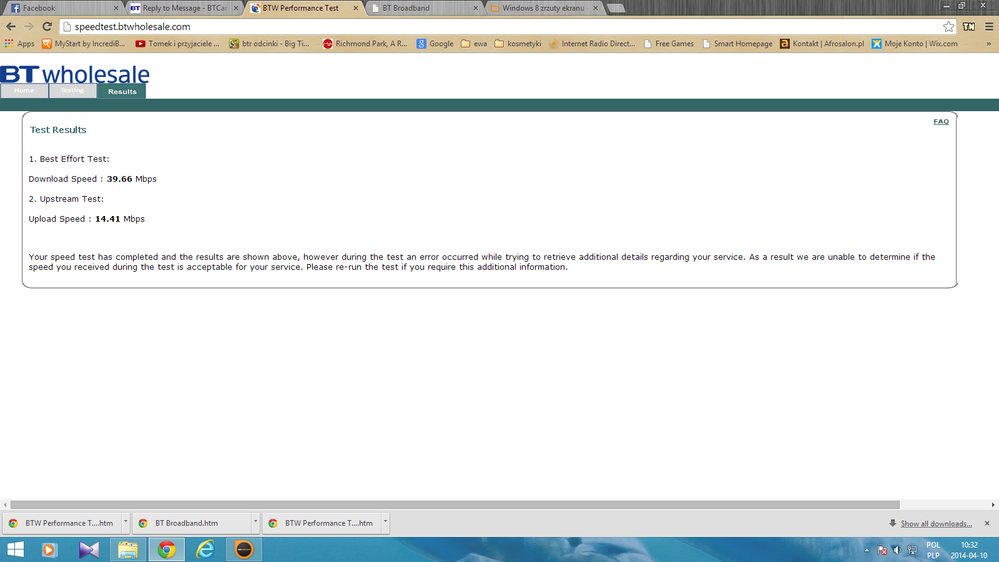
Task: Close the BT Broadband tab
Action: coord(475,8)
